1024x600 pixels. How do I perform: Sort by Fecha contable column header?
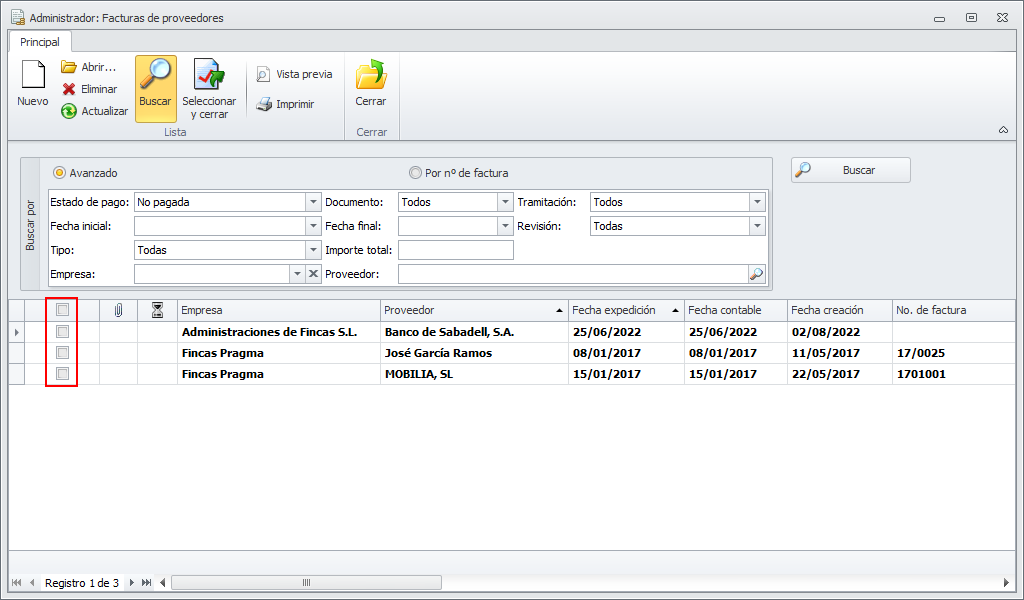(x=735, y=310)
